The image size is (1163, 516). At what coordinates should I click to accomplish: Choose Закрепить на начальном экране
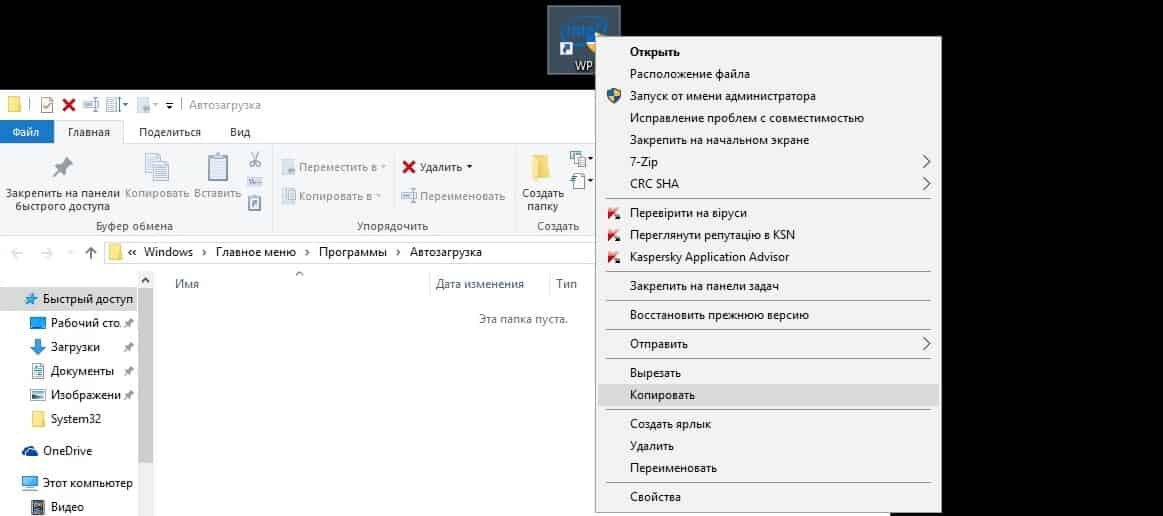768,140
